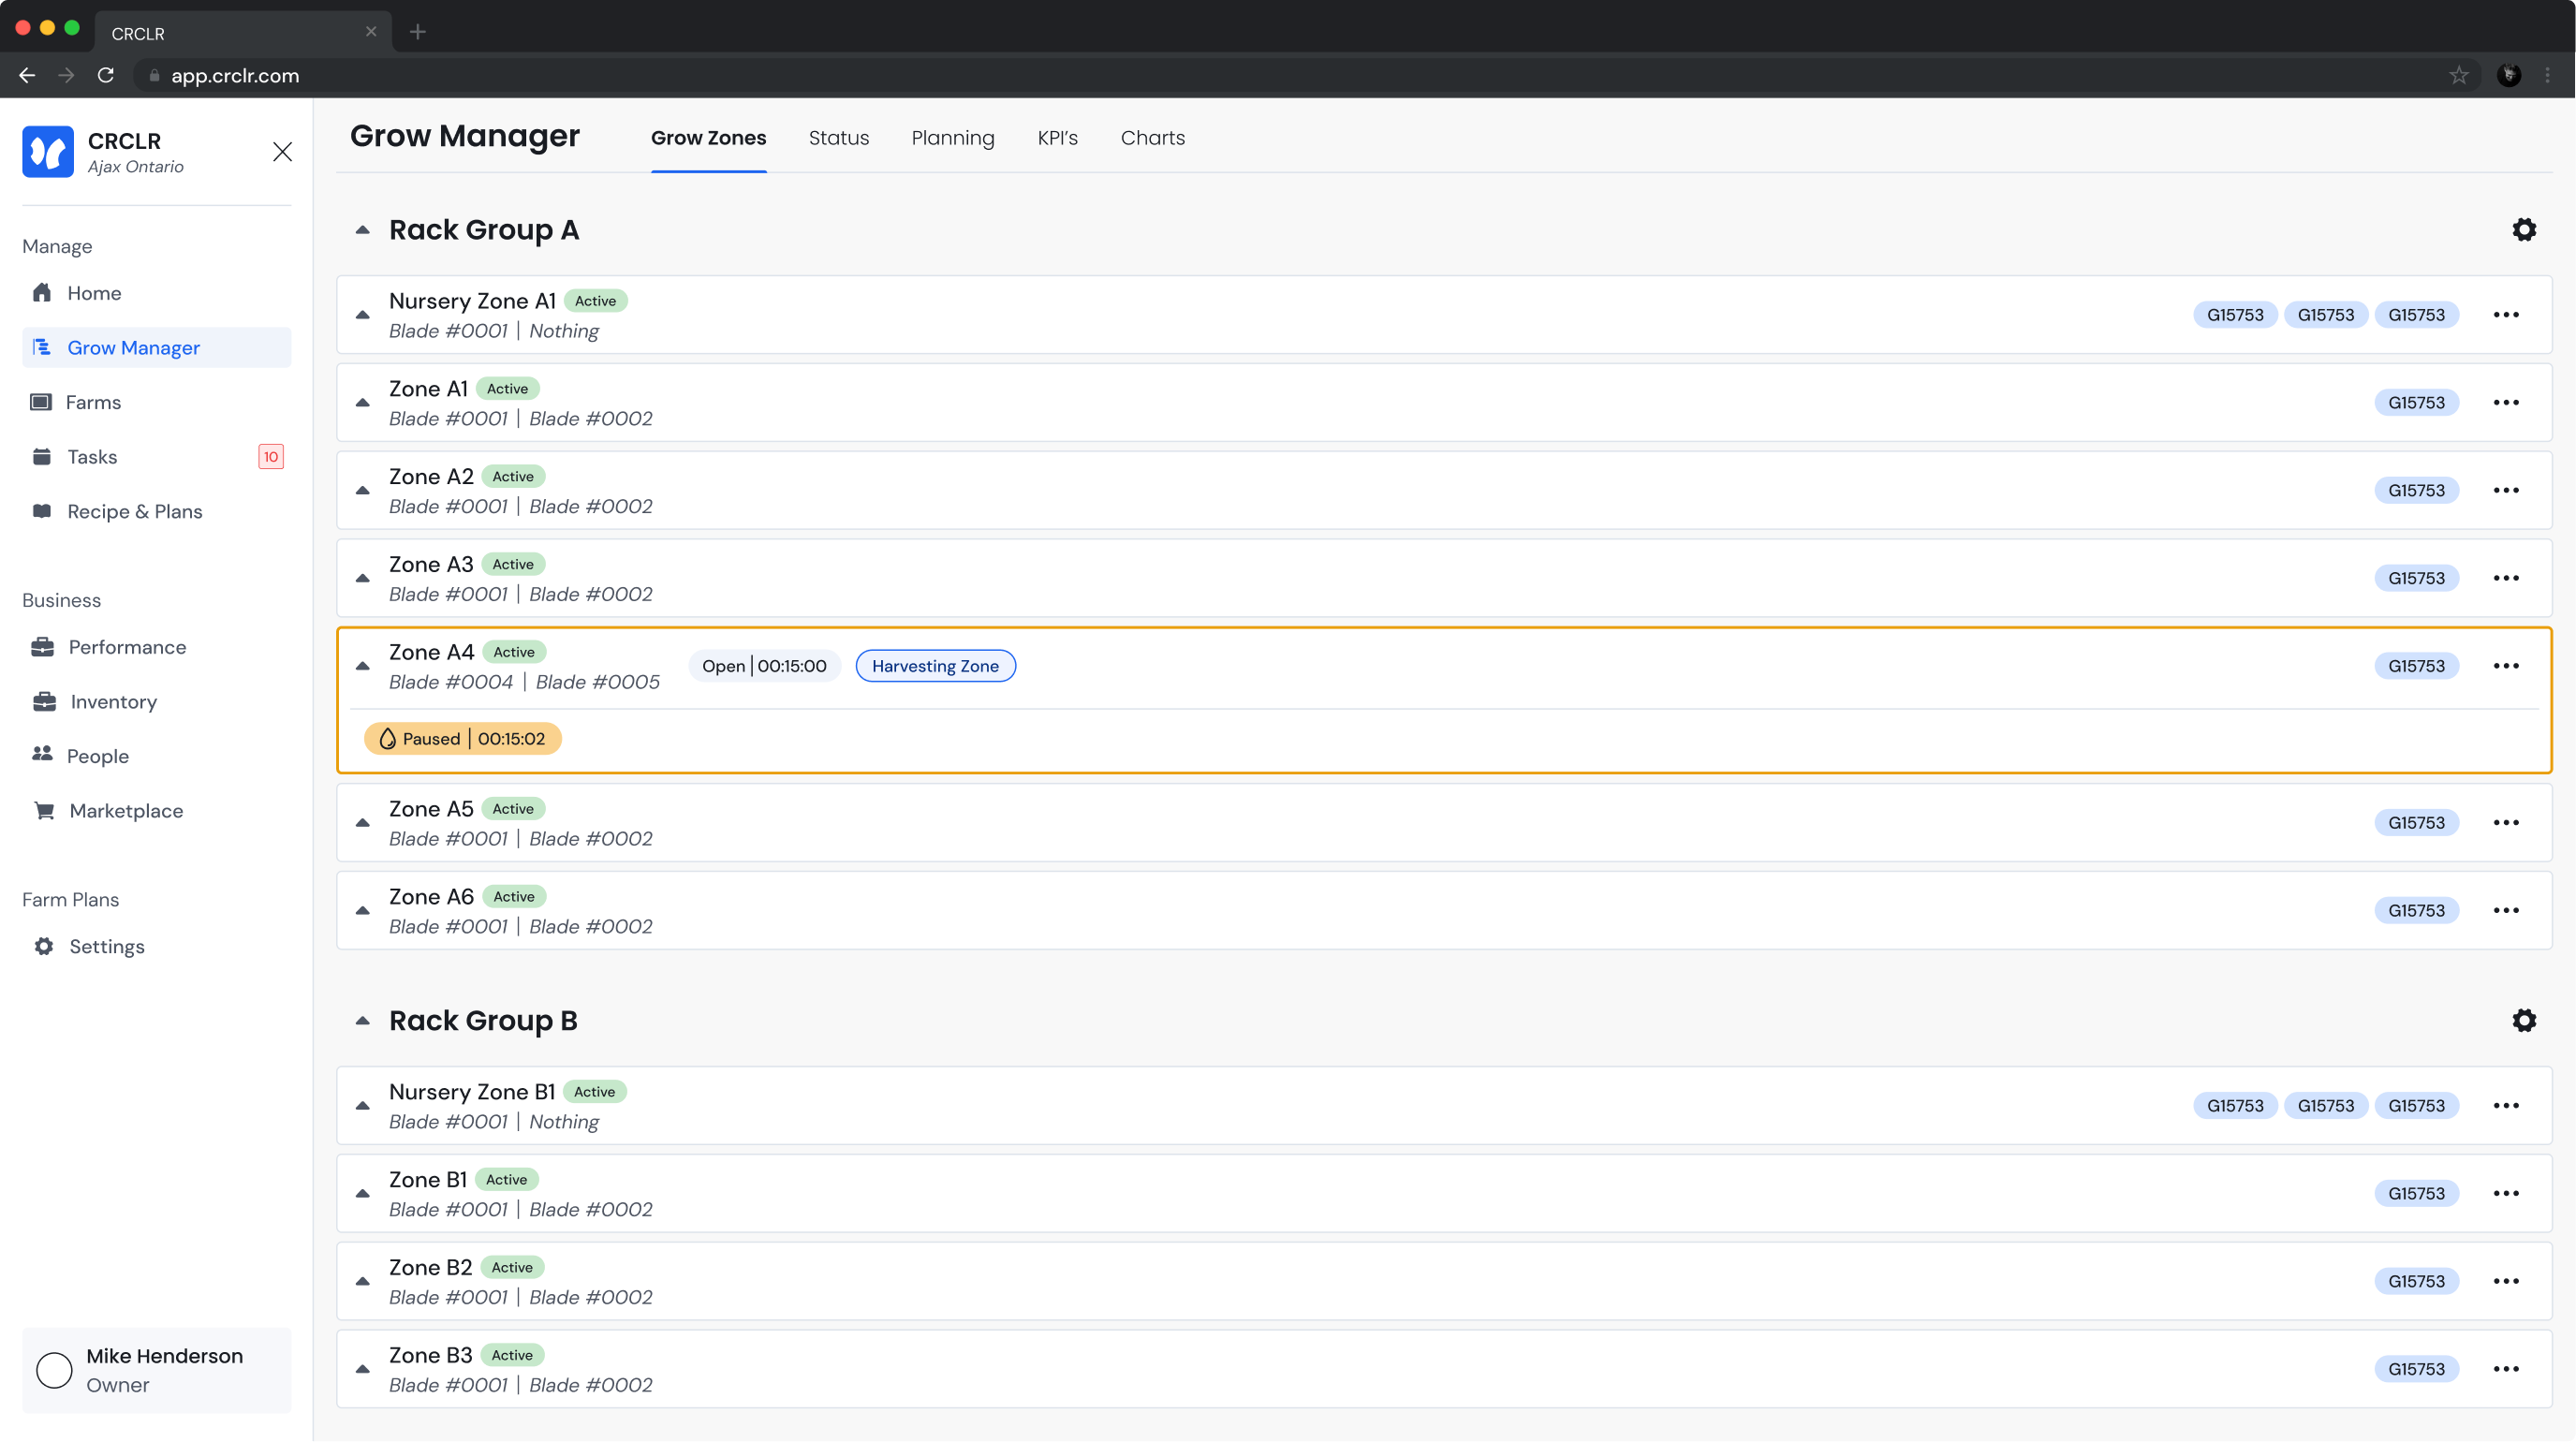
Task: Click the Paused 00:15:02 badge
Action: click(462, 739)
